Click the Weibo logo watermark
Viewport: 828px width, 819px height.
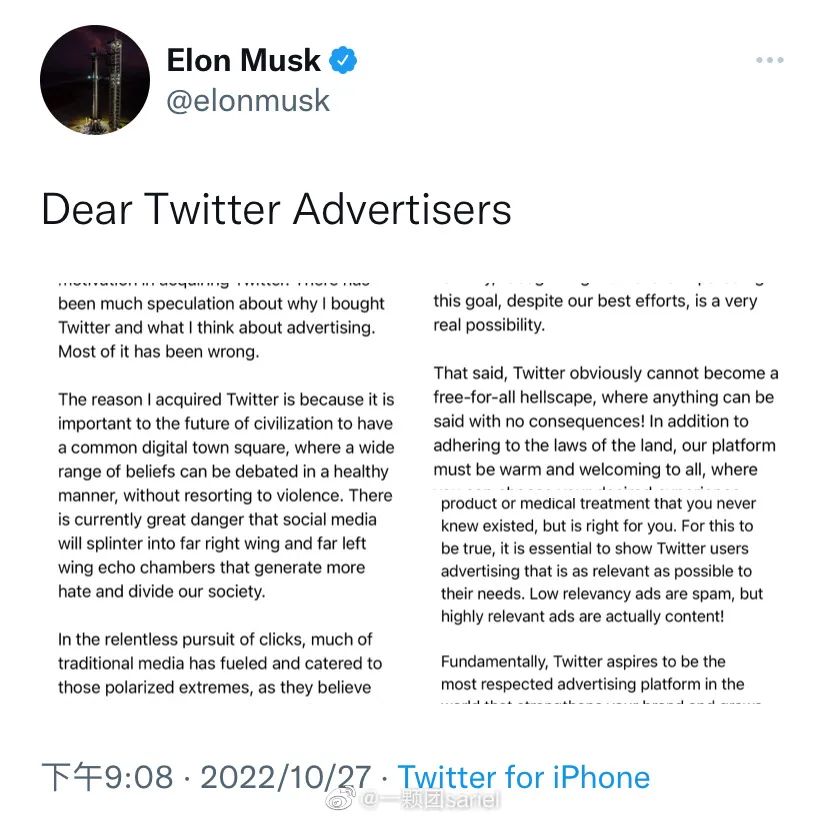[x=343, y=799]
